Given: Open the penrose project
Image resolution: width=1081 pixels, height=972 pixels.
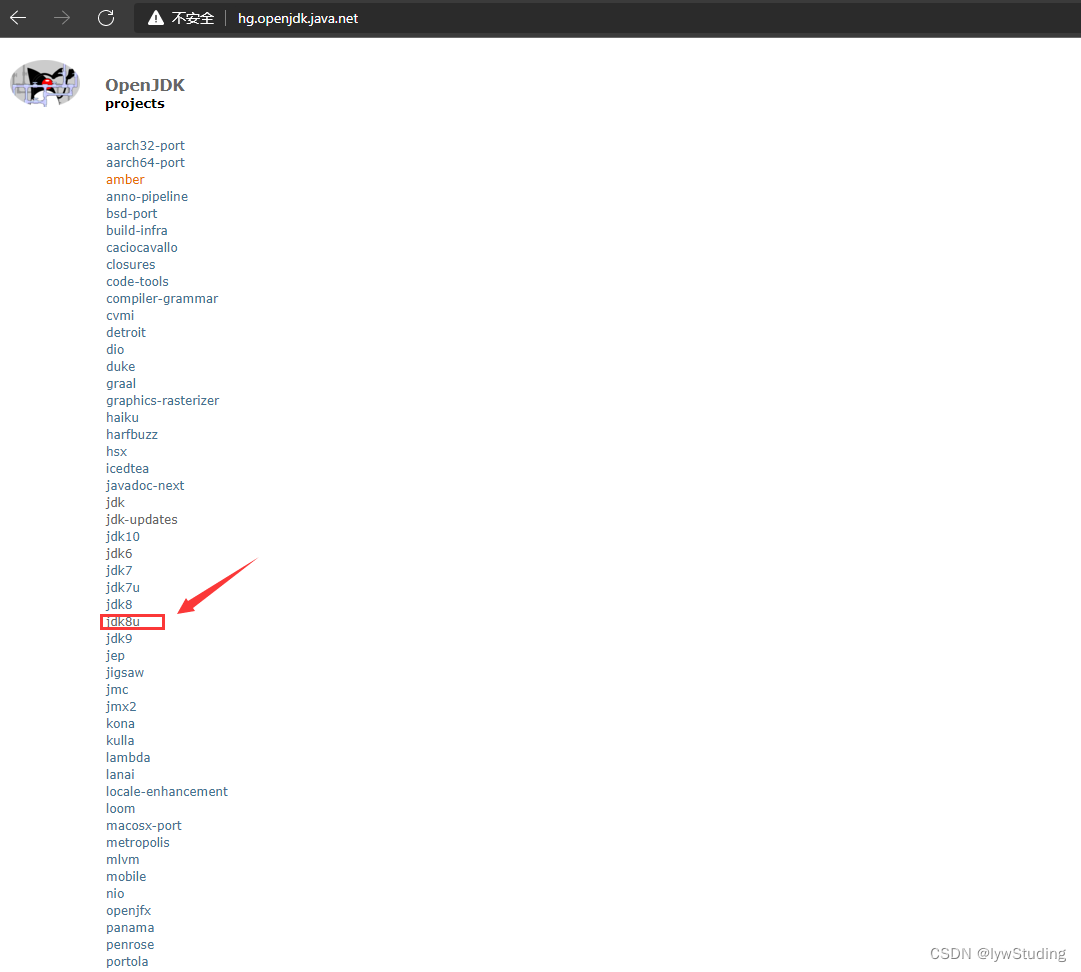Looking at the screenshot, I should 130,944.
